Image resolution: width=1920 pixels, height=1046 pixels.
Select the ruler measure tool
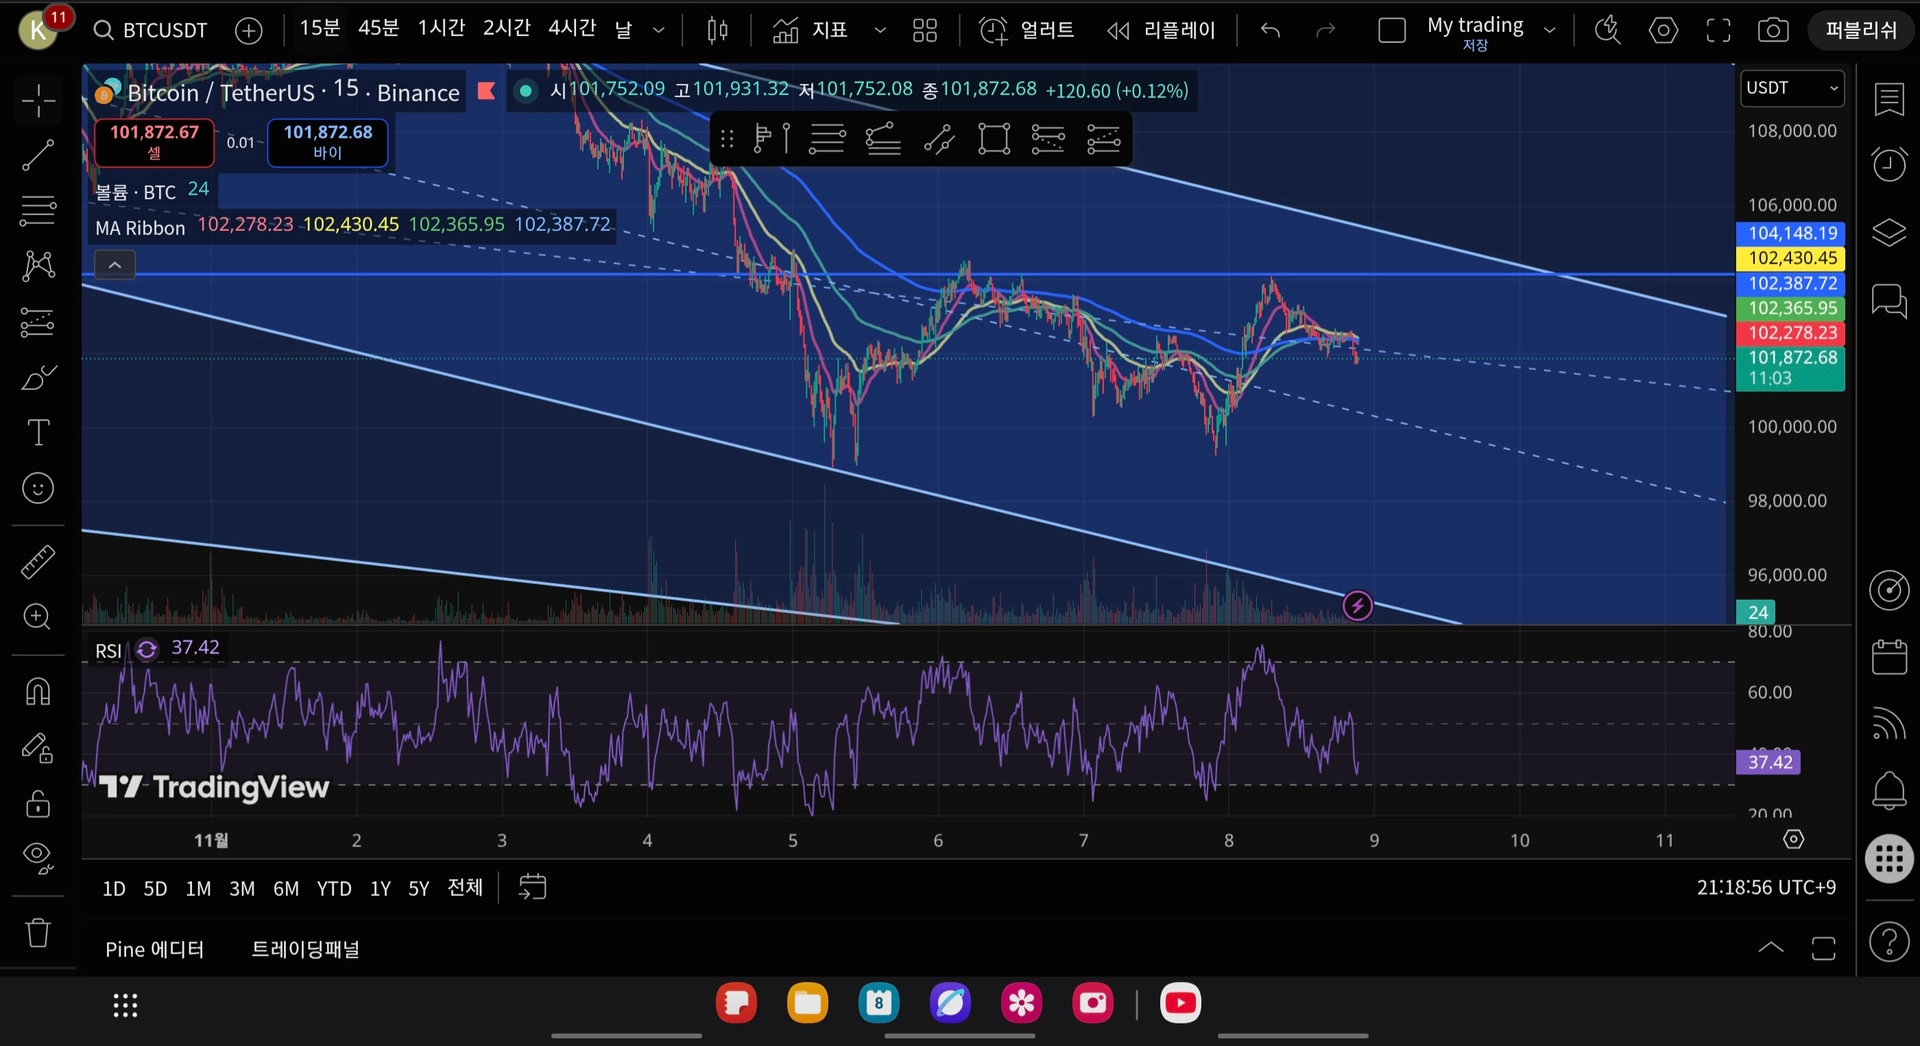38,562
